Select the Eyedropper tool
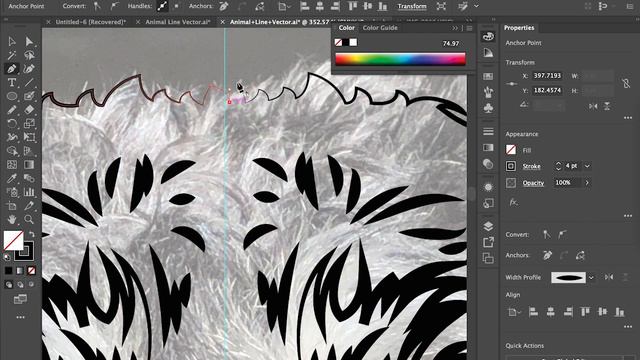640x360 pixels. [x=12, y=178]
